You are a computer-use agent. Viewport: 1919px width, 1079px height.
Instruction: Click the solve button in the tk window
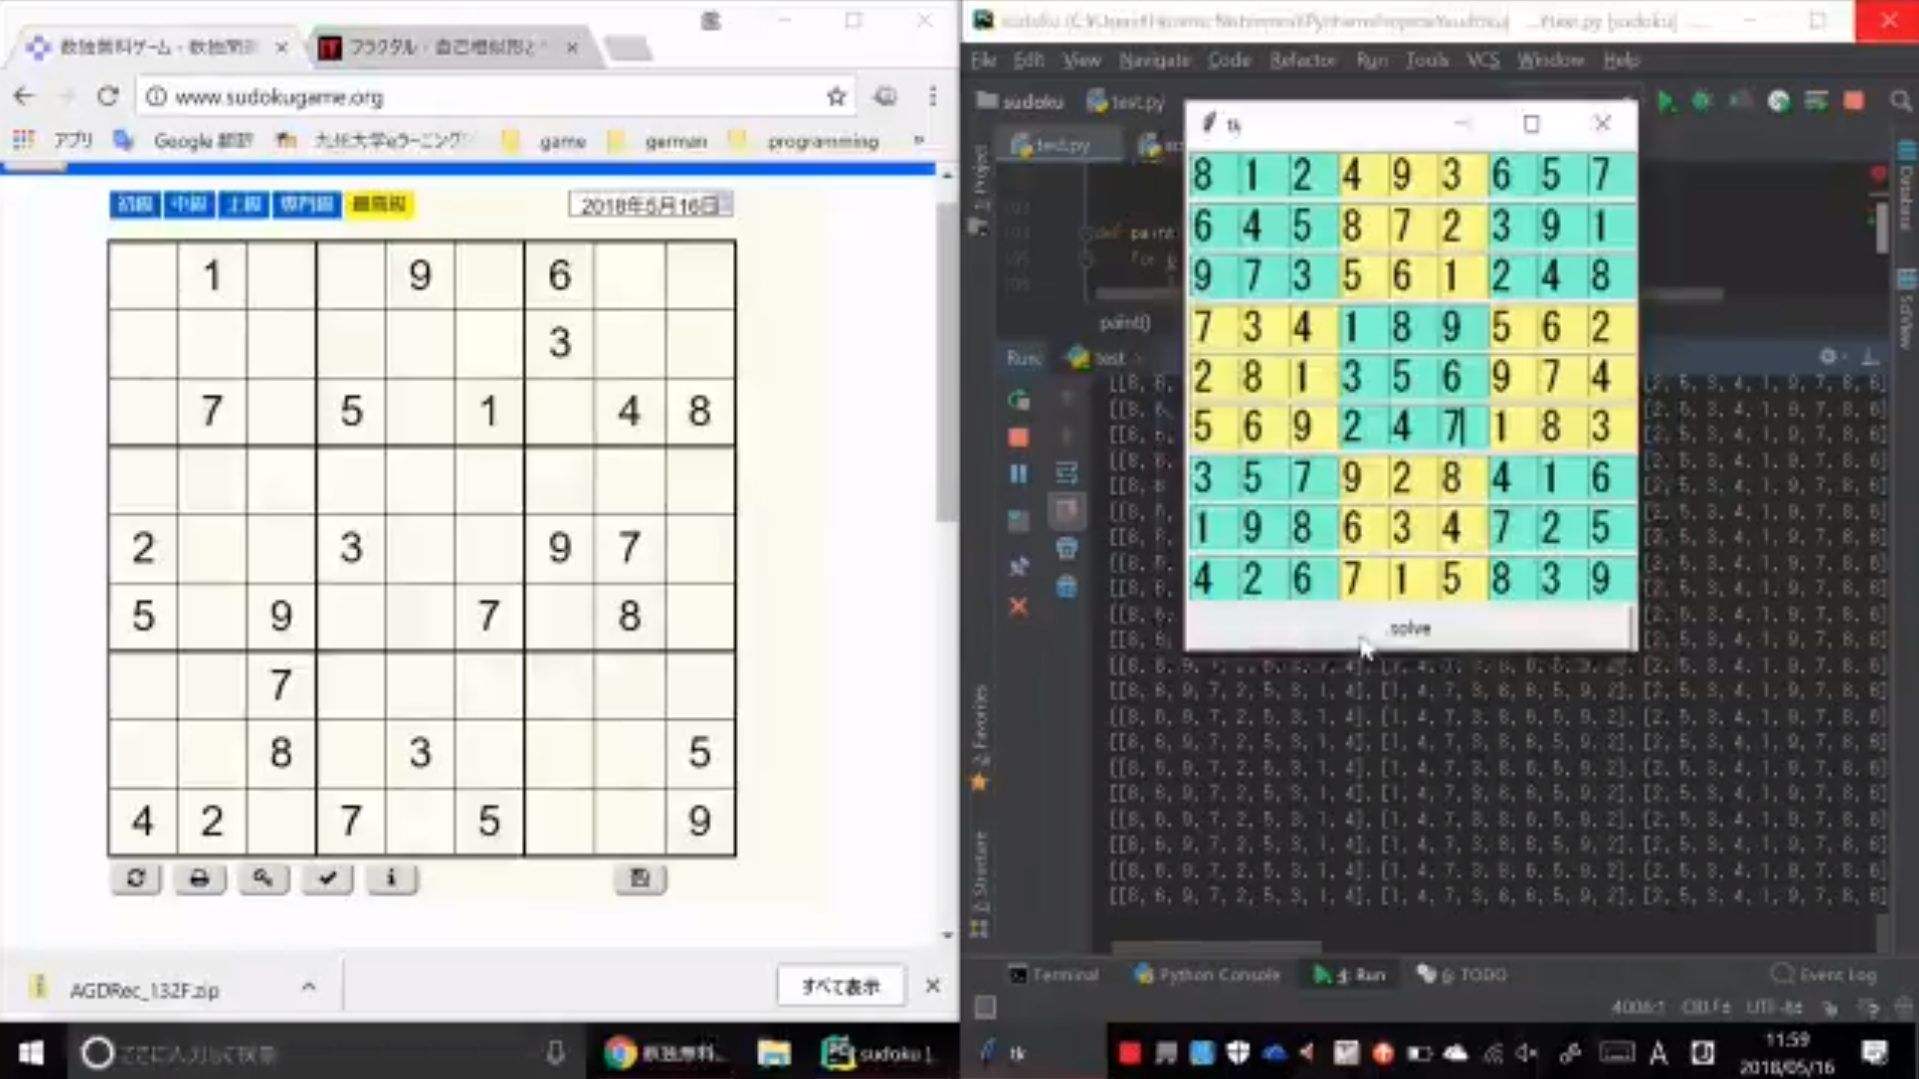click(1408, 628)
